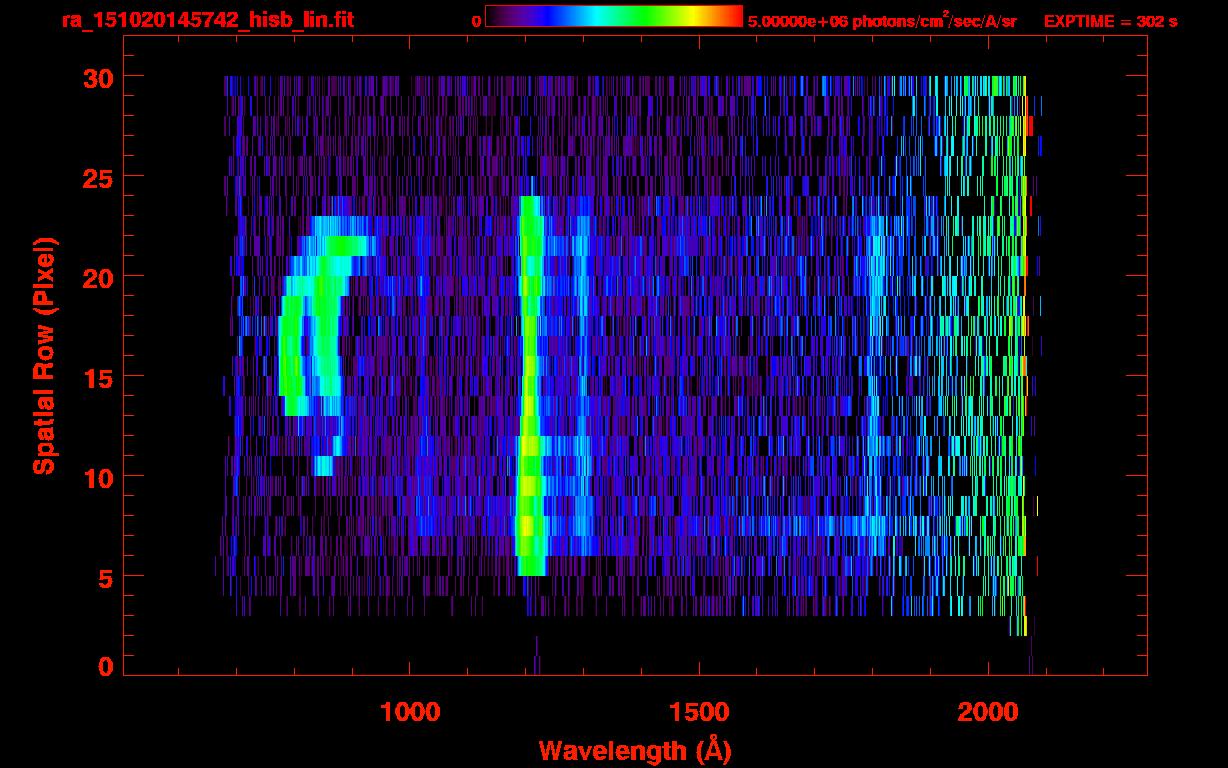Click the x-axis tick label 1500
Viewport: 1228px width, 768px height.
point(699,711)
